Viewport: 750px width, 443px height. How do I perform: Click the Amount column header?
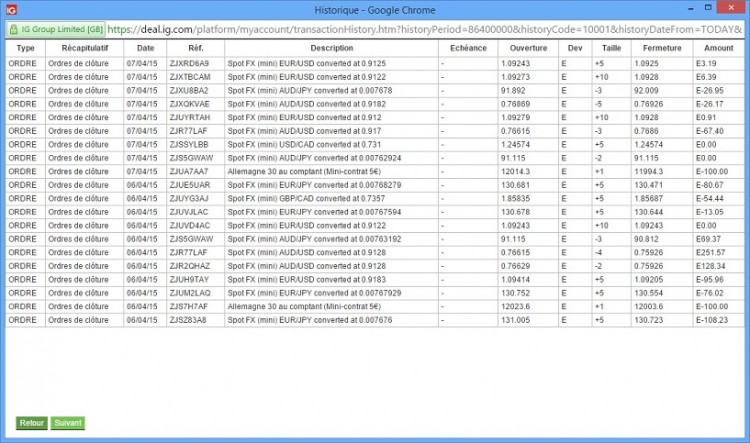pos(718,48)
